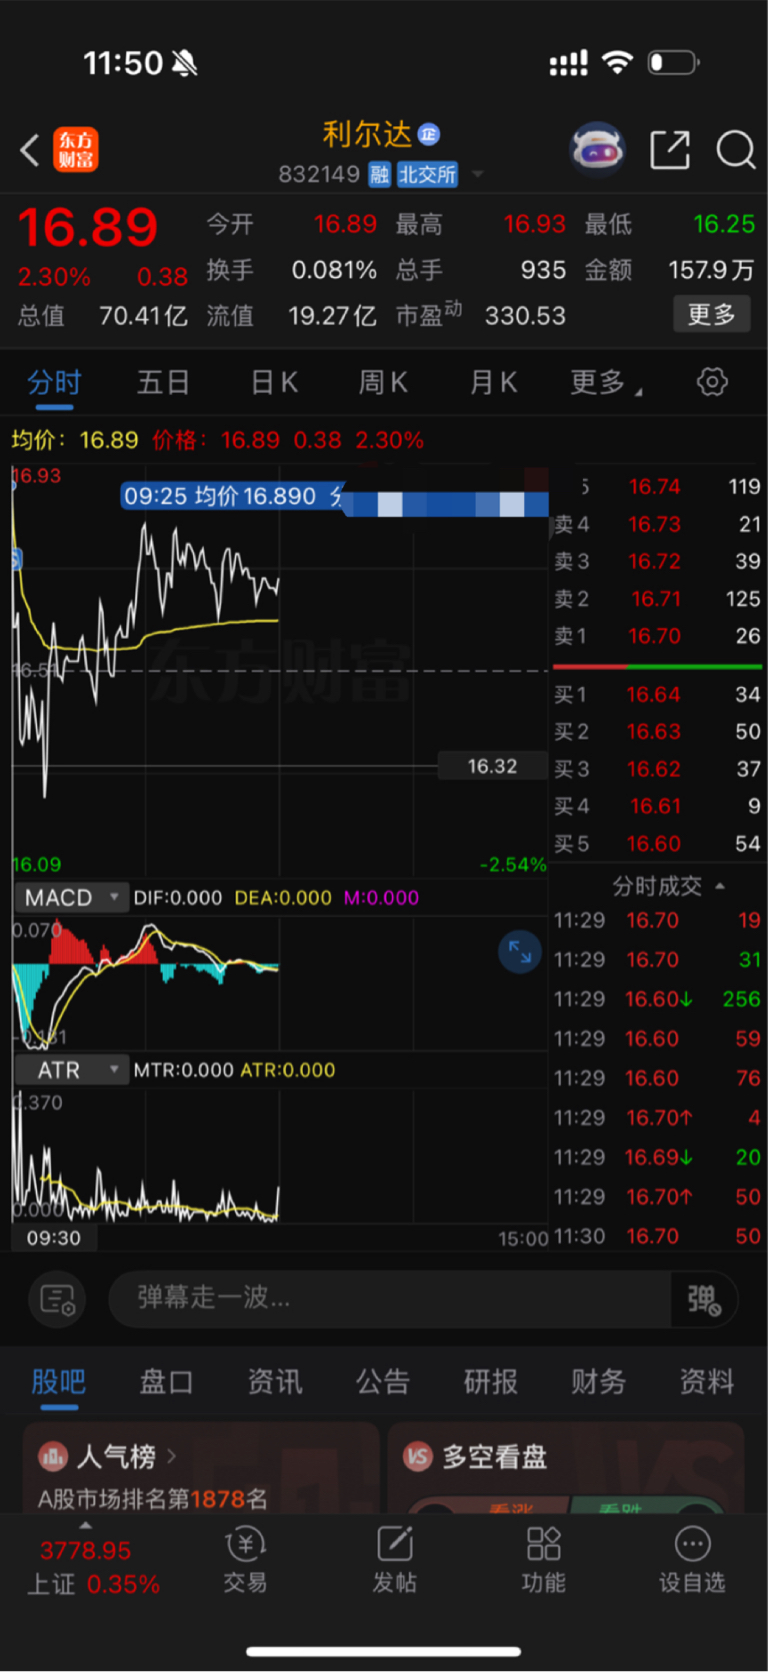
Task: Switch to the 日K tab
Action: (x=274, y=383)
